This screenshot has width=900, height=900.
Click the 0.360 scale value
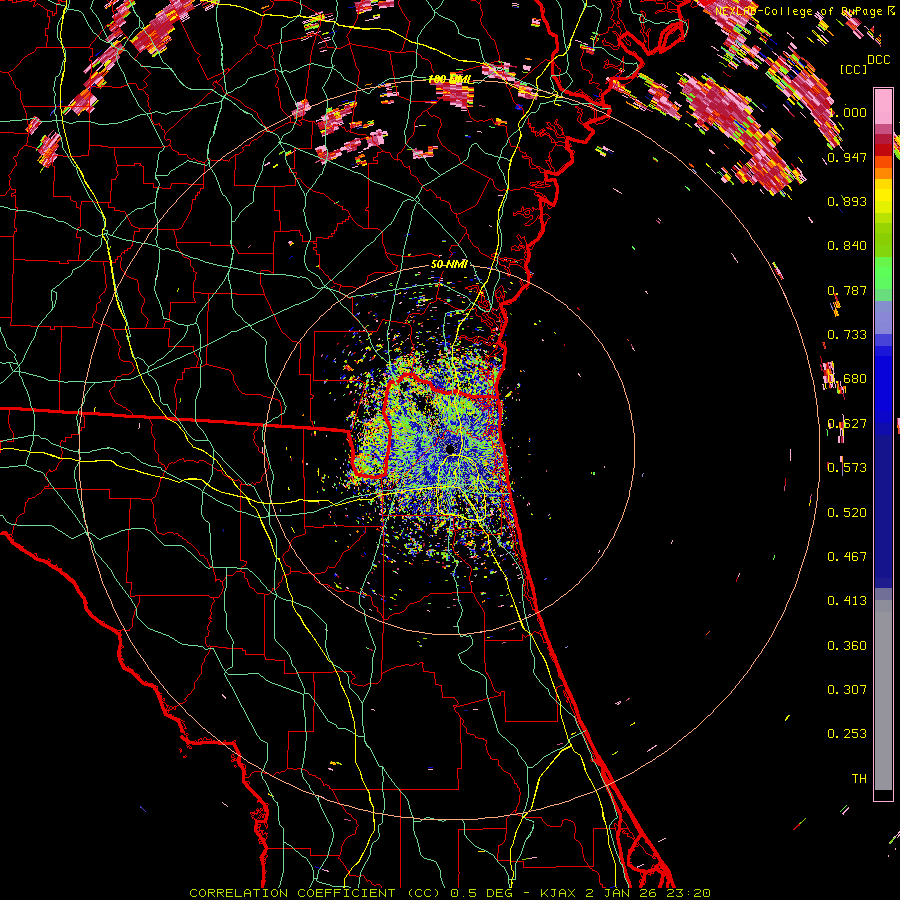click(x=847, y=646)
